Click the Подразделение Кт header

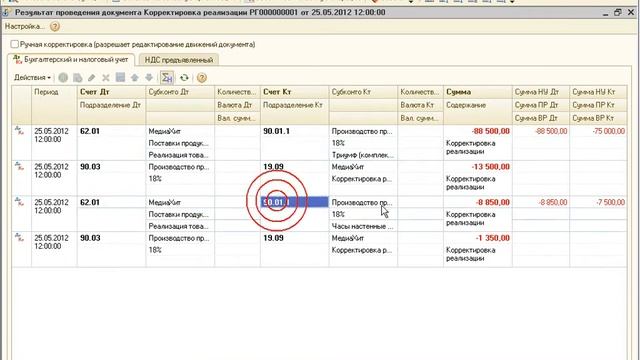click(294, 105)
